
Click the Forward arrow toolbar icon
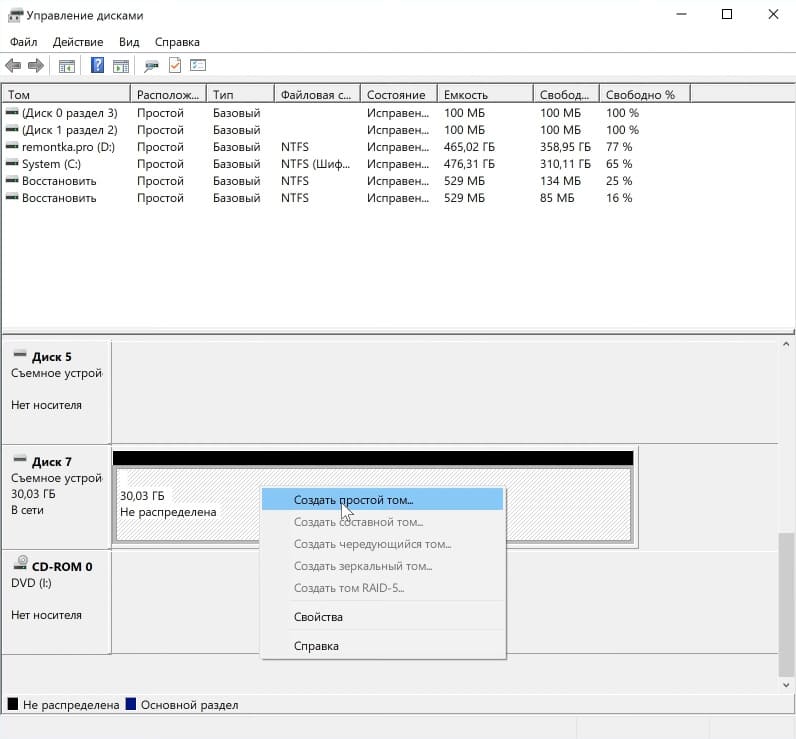[x=36, y=65]
